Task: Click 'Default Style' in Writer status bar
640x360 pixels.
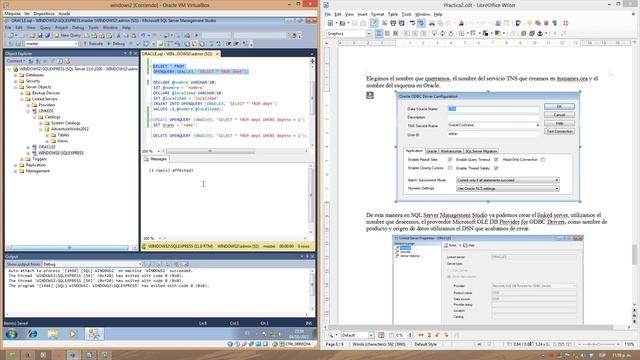Action: [425, 344]
